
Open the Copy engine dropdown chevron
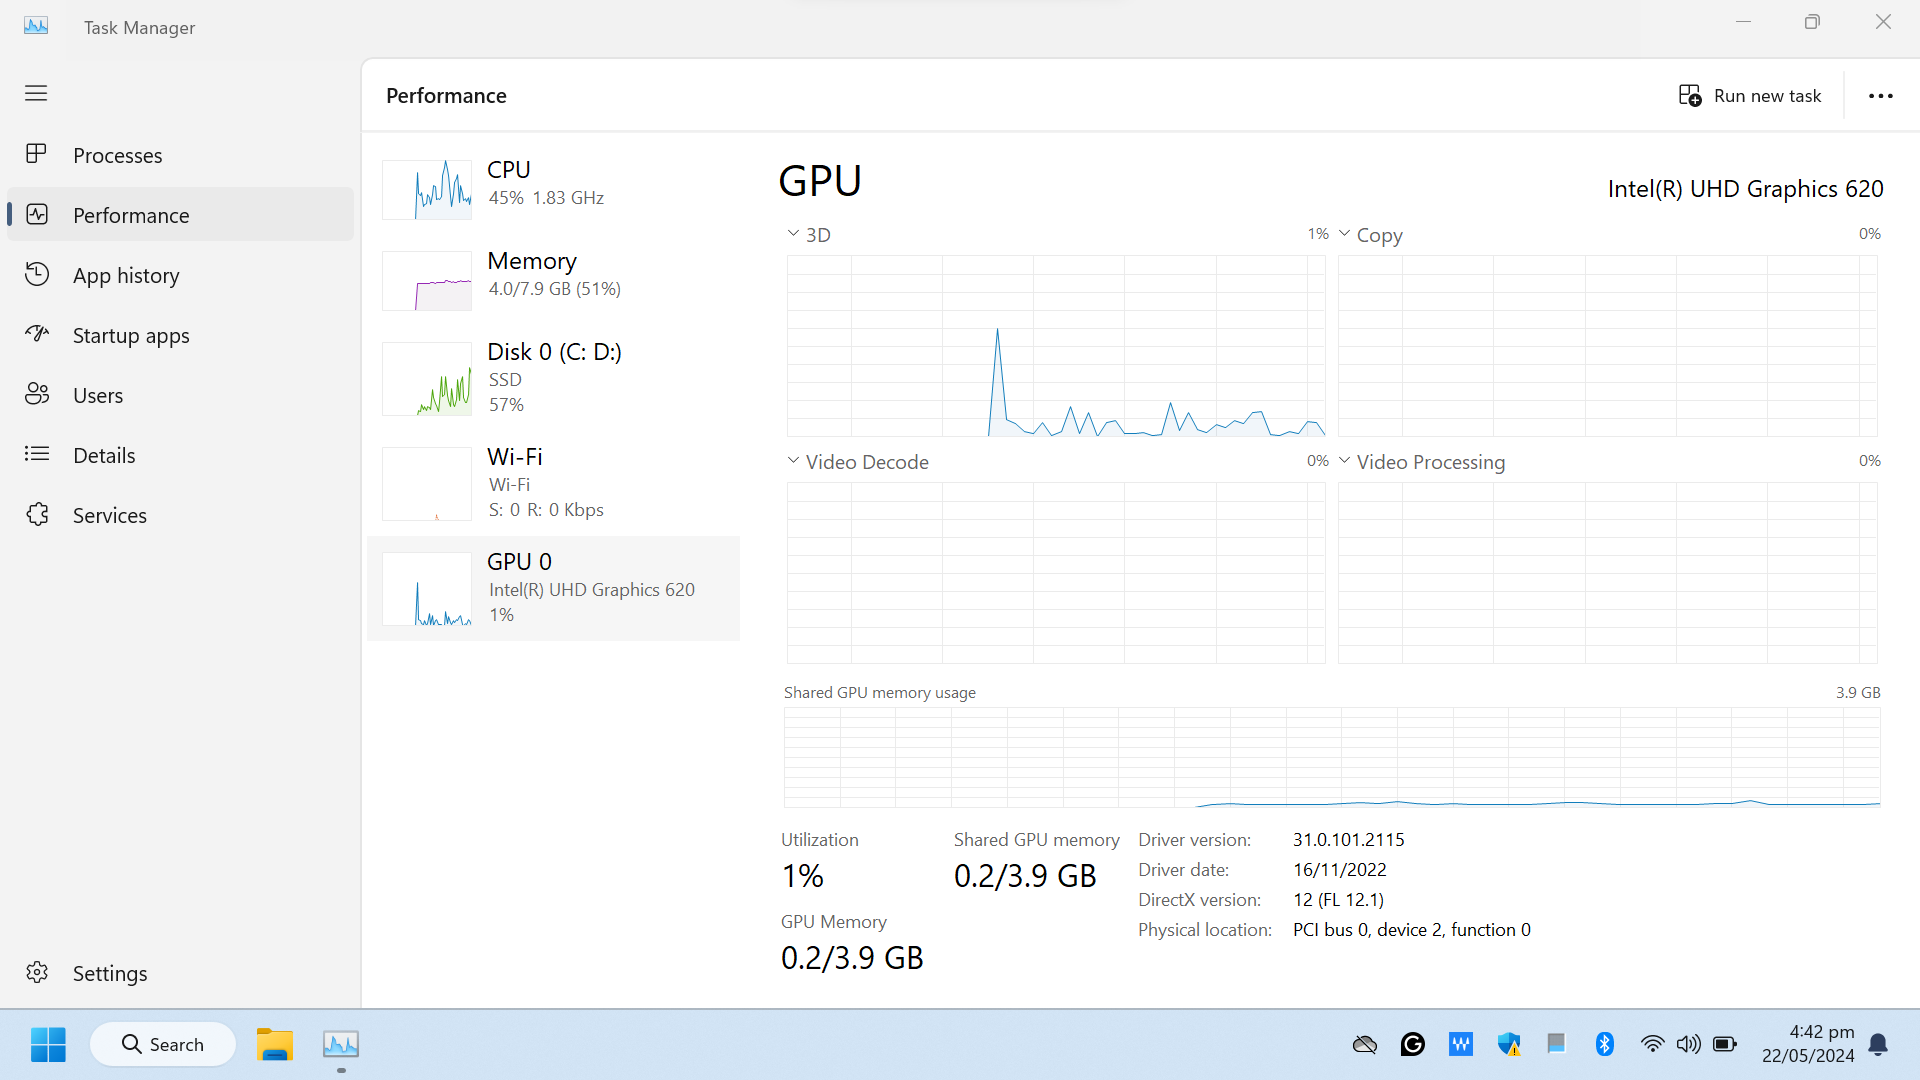click(1344, 234)
